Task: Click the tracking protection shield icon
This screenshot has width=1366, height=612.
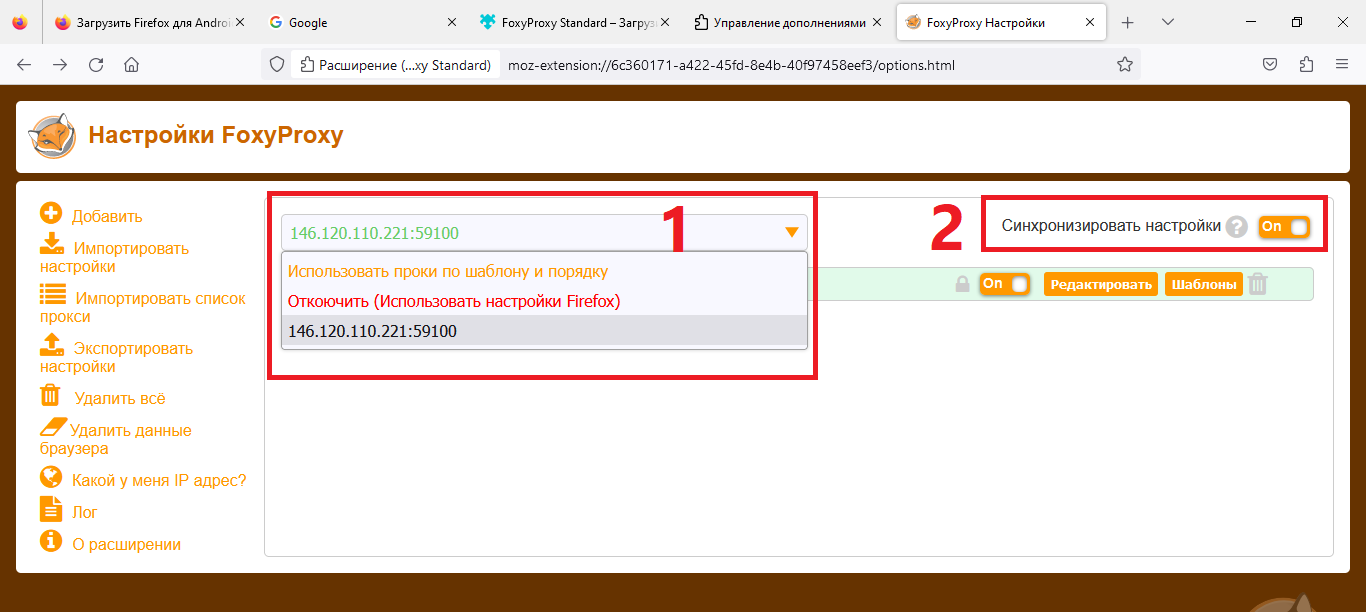Action: point(277,65)
